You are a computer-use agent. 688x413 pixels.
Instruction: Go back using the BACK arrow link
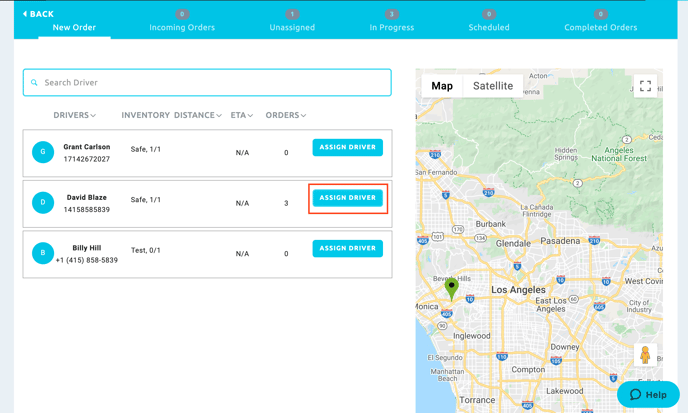click(x=38, y=14)
